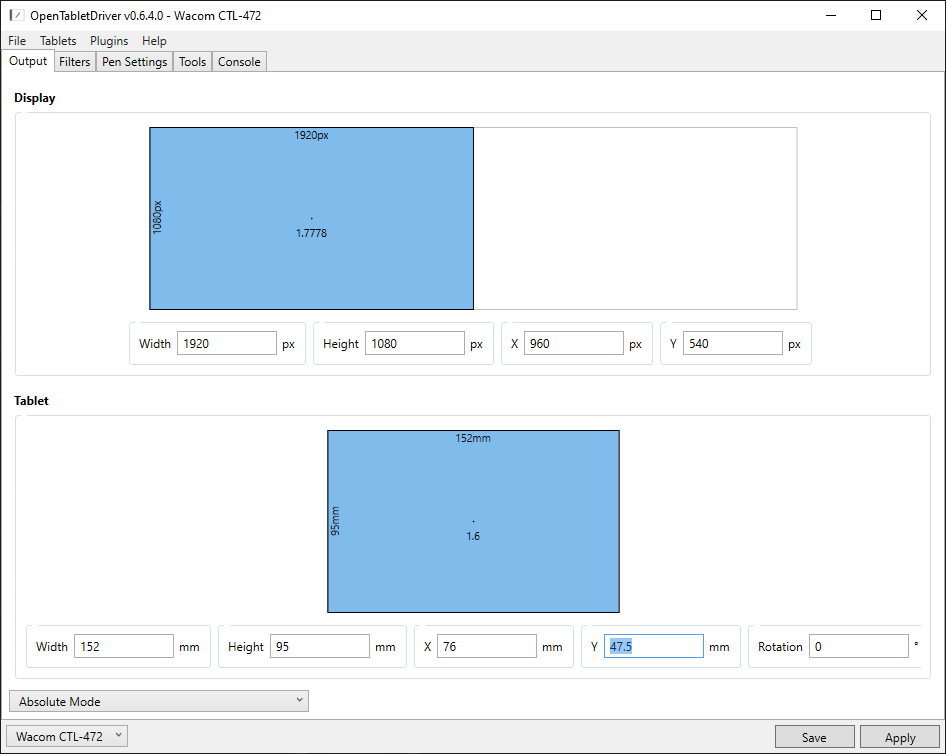Open the Help menu

tap(154, 41)
